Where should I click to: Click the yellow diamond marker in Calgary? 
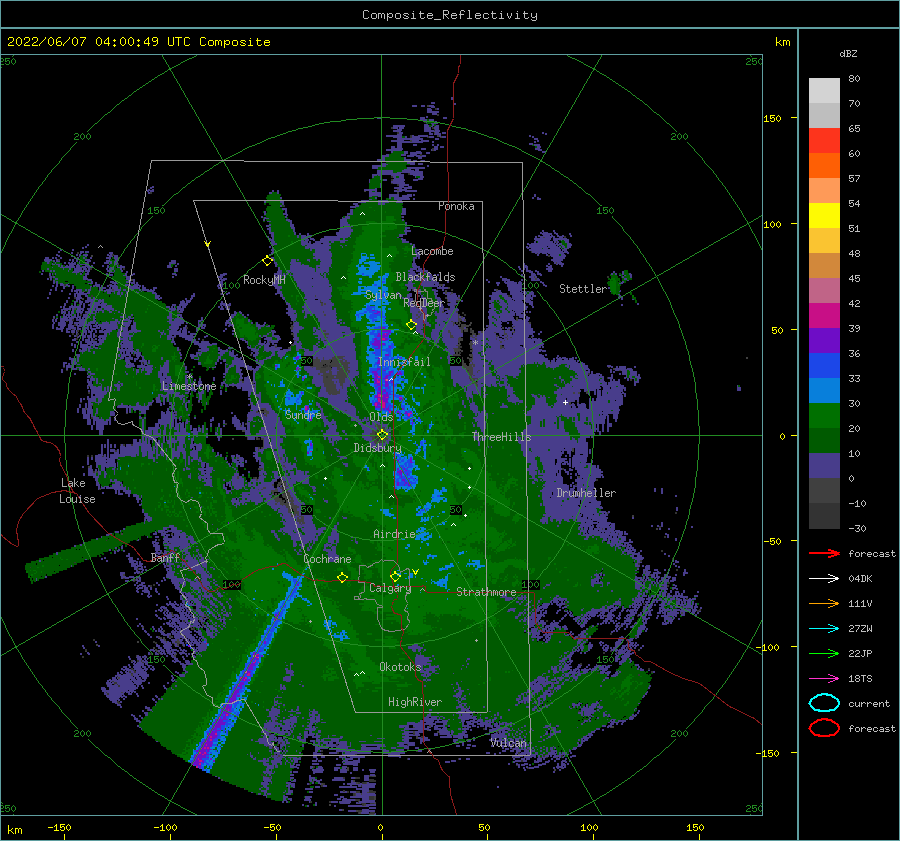(x=395, y=576)
